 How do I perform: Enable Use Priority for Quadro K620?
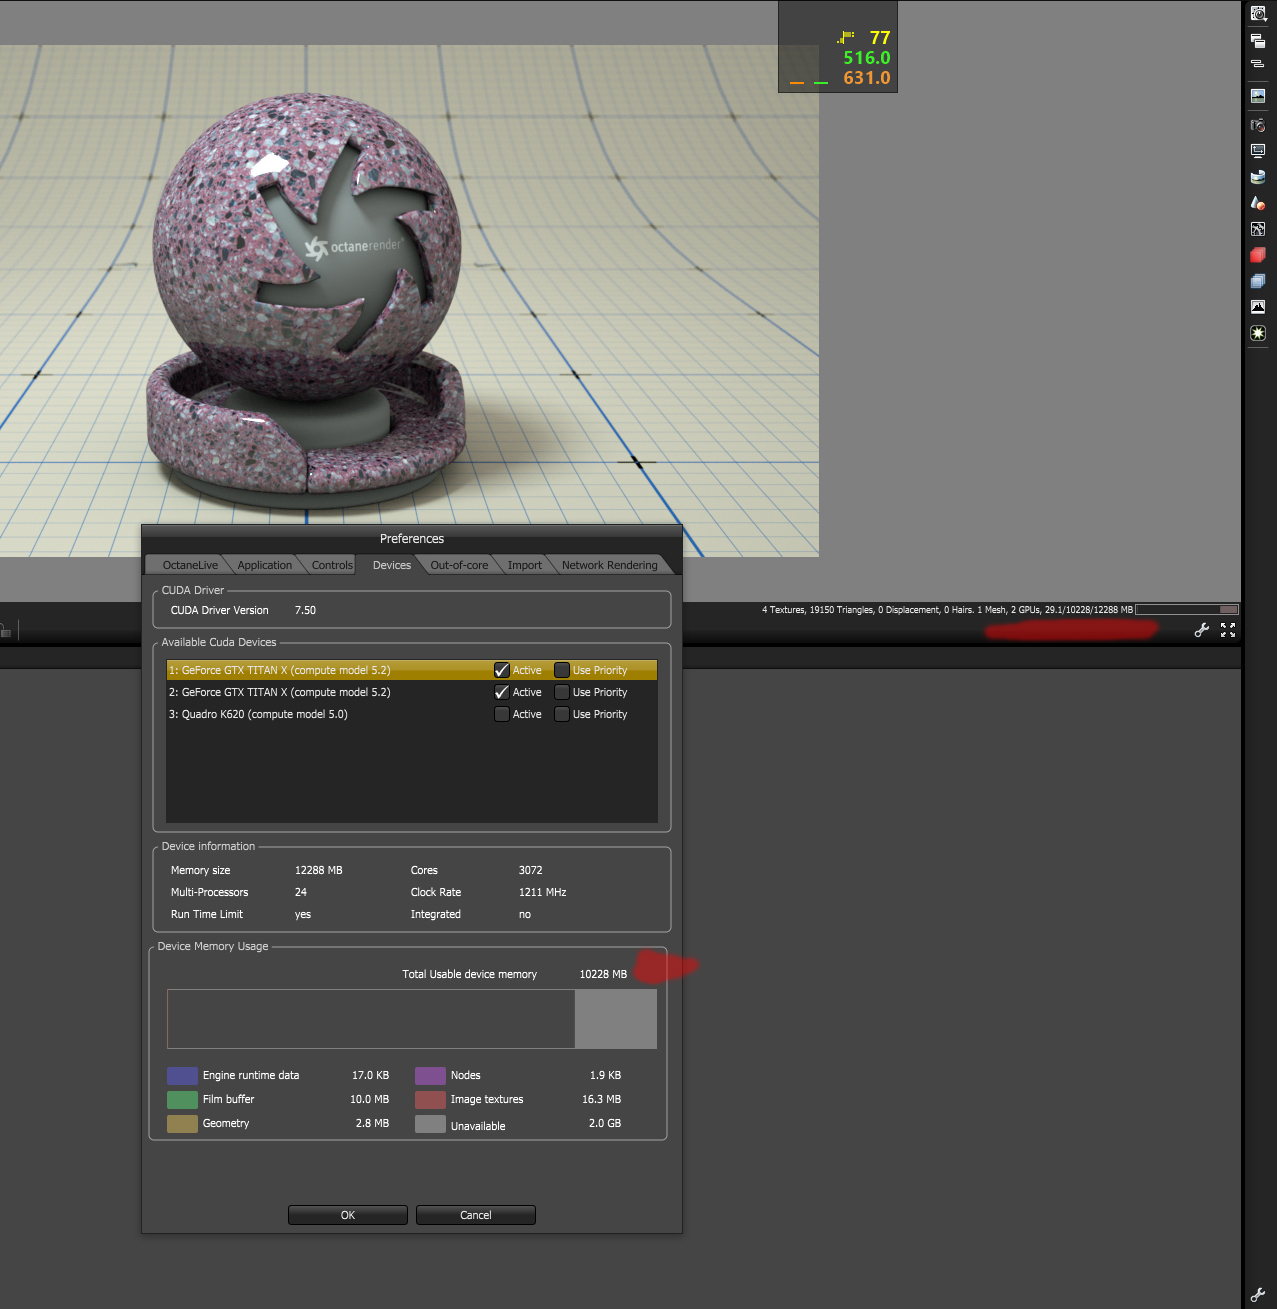coord(562,714)
